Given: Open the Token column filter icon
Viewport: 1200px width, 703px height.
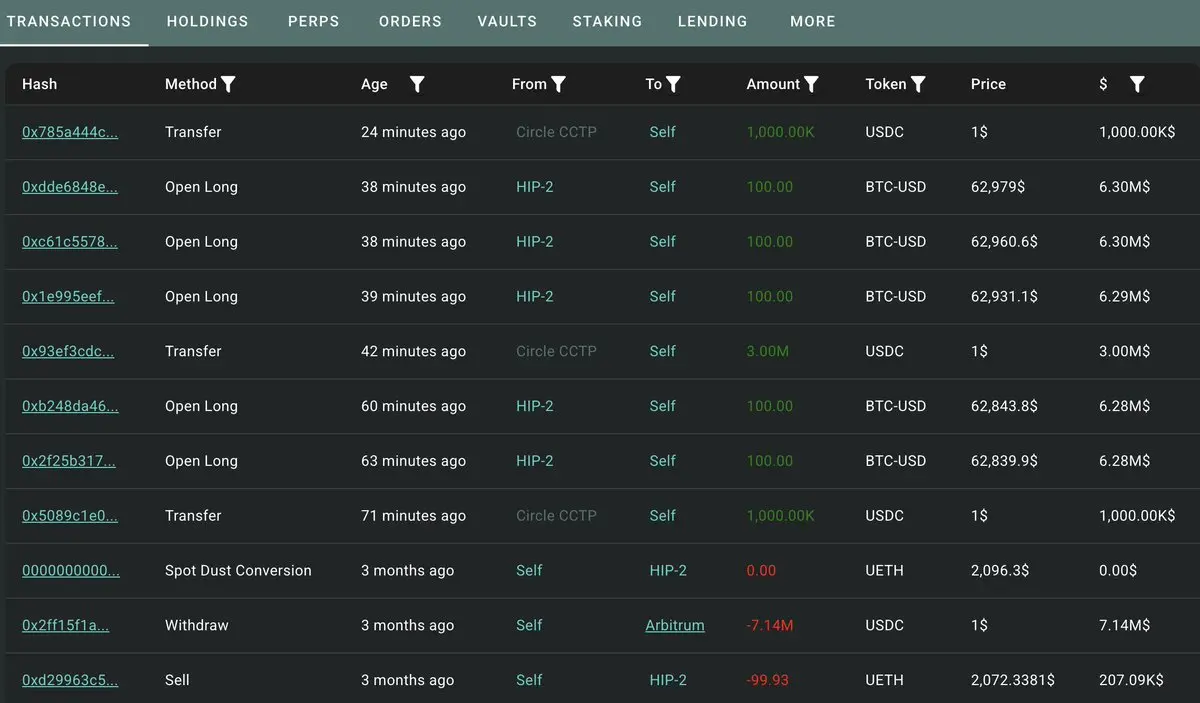Looking at the screenshot, I should [x=918, y=84].
